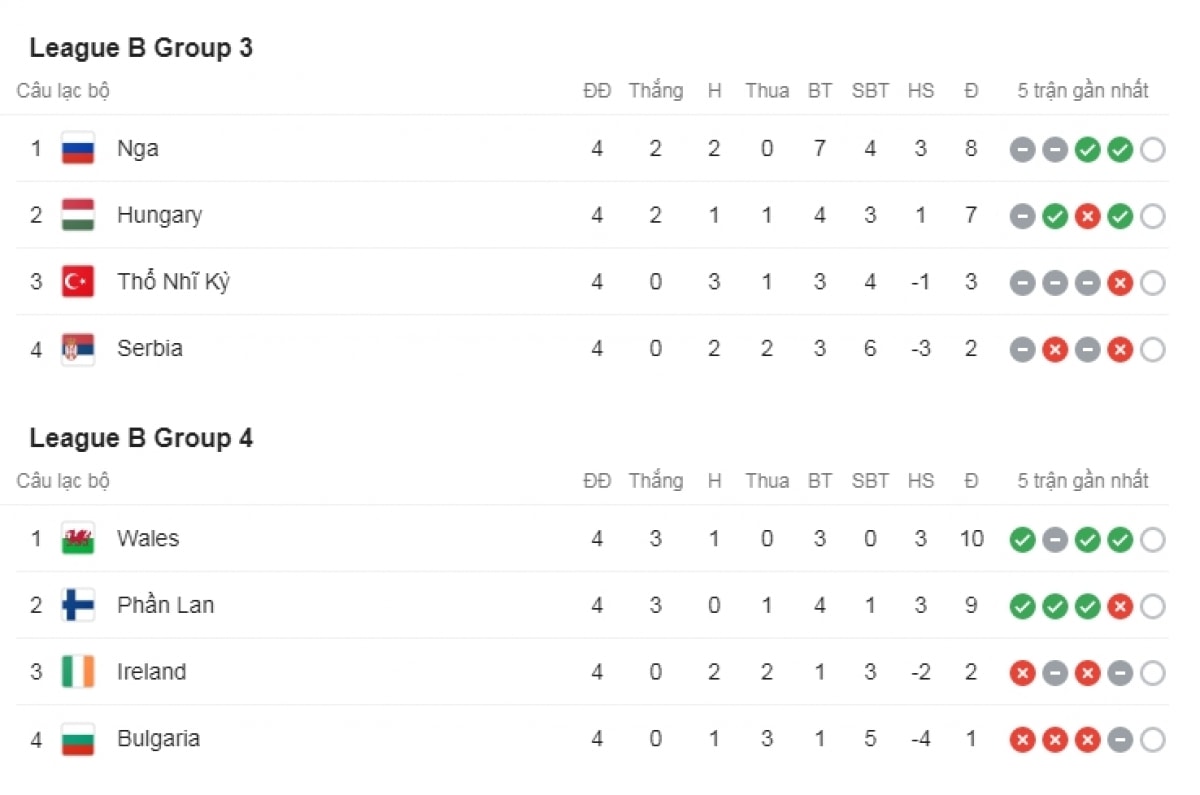This screenshot has height=795, width=1200.
Task: Click Wales's first green win icon
Action: [1022, 540]
